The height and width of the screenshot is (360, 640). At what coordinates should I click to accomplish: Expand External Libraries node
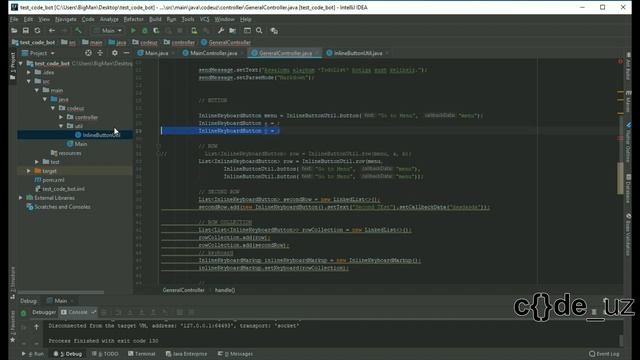(21, 198)
